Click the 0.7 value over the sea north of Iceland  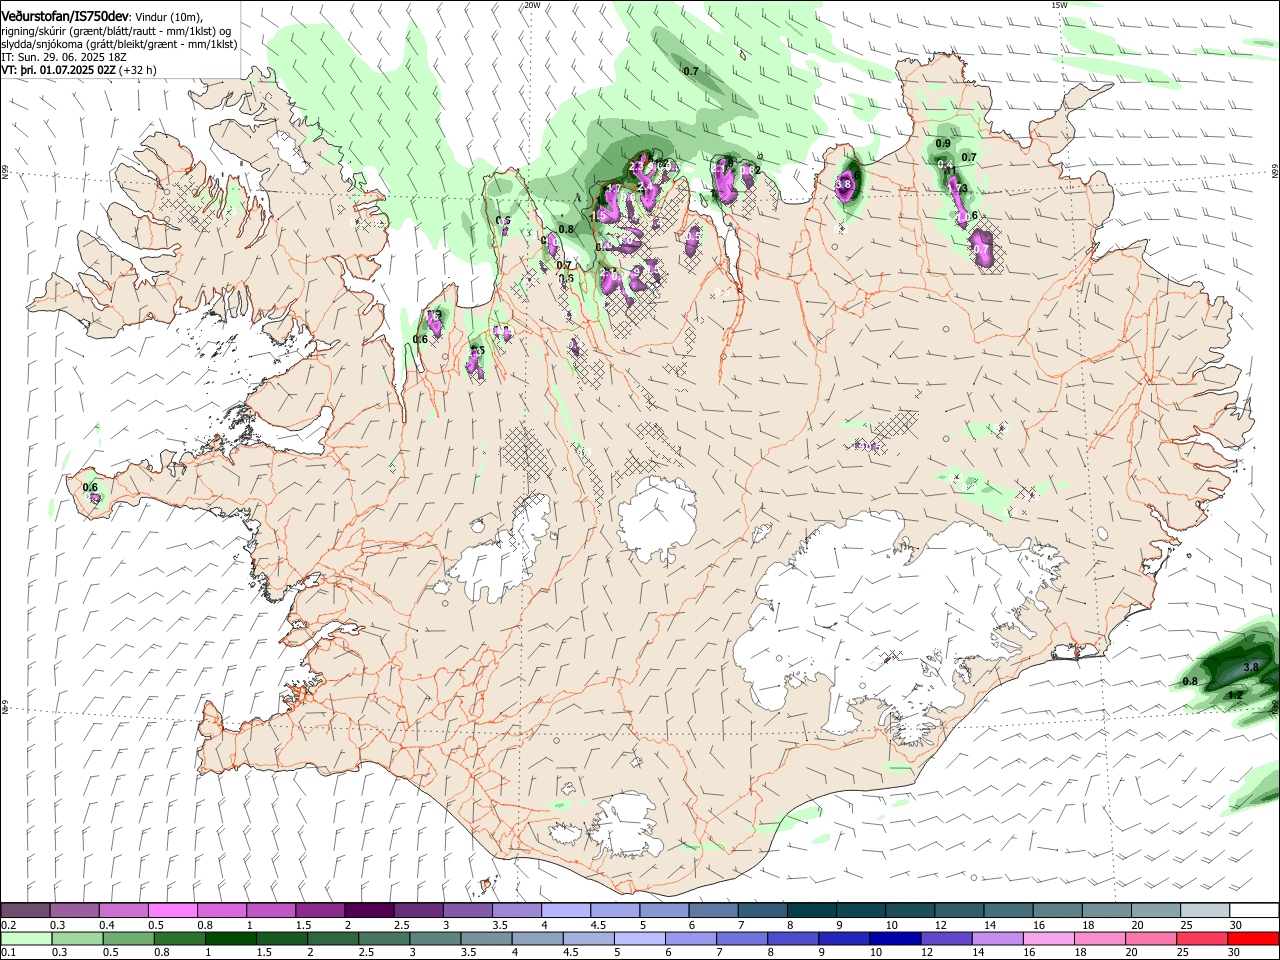click(690, 71)
